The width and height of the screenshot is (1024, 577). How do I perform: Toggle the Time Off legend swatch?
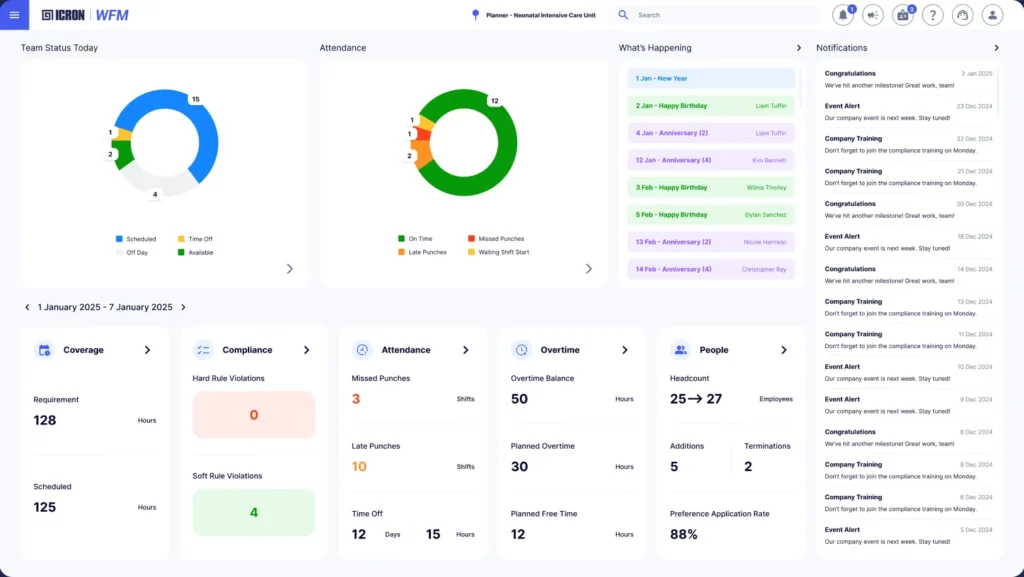coord(181,239)
